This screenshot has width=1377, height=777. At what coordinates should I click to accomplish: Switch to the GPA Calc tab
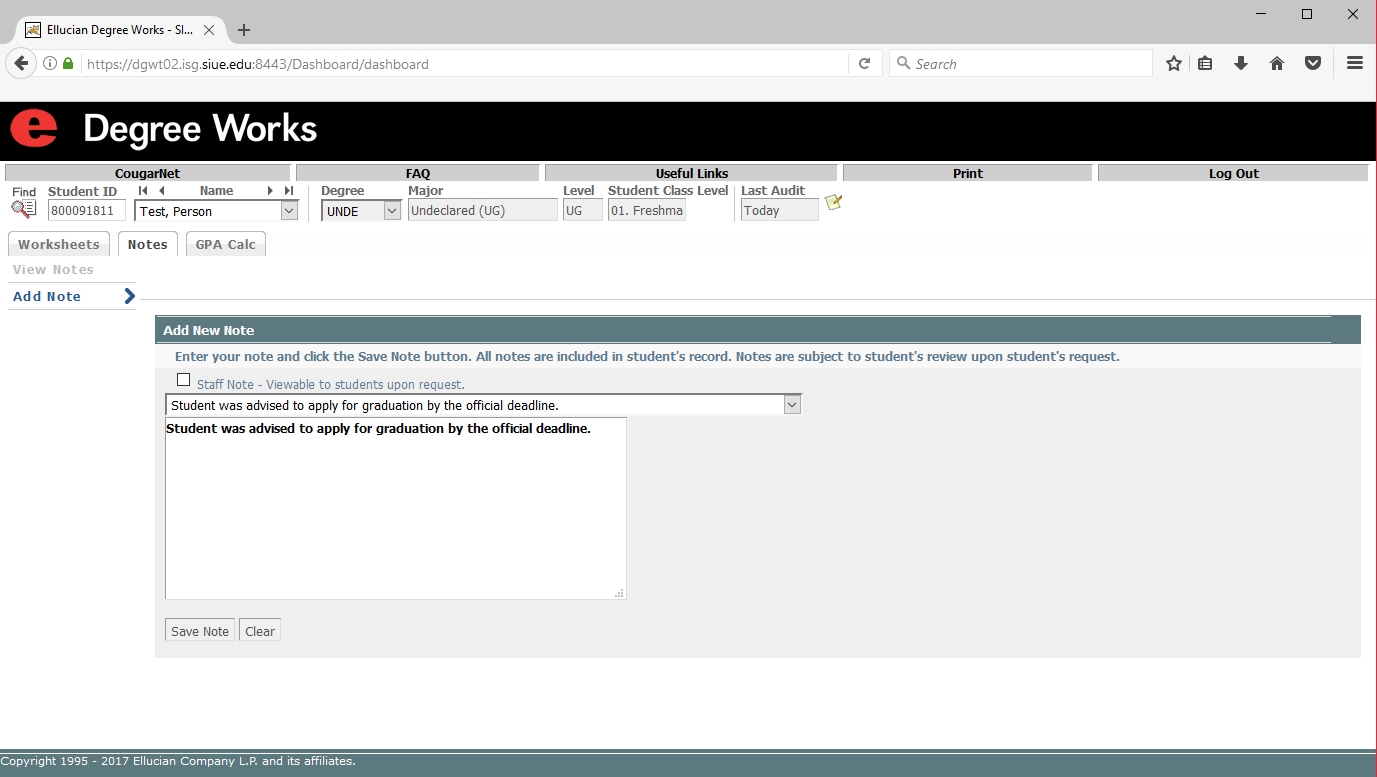point(225,244)
